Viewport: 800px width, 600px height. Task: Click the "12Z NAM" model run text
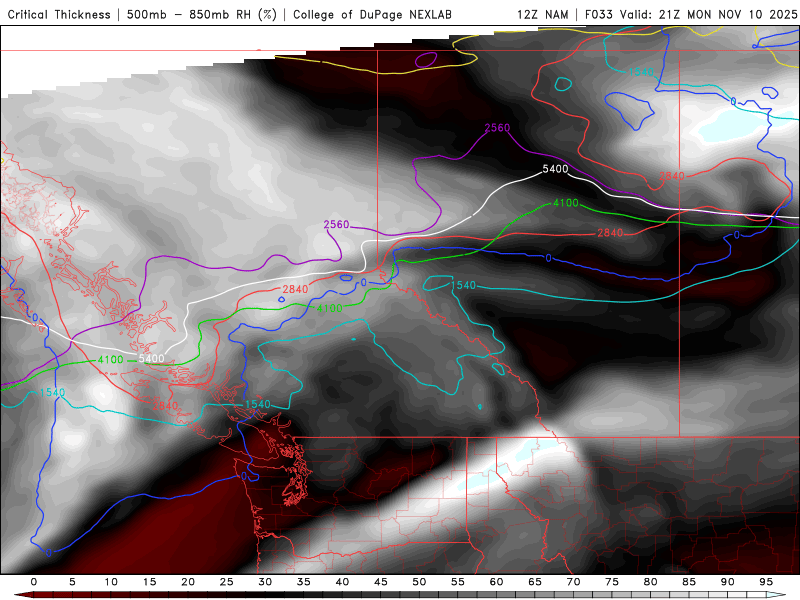[542, 14]
